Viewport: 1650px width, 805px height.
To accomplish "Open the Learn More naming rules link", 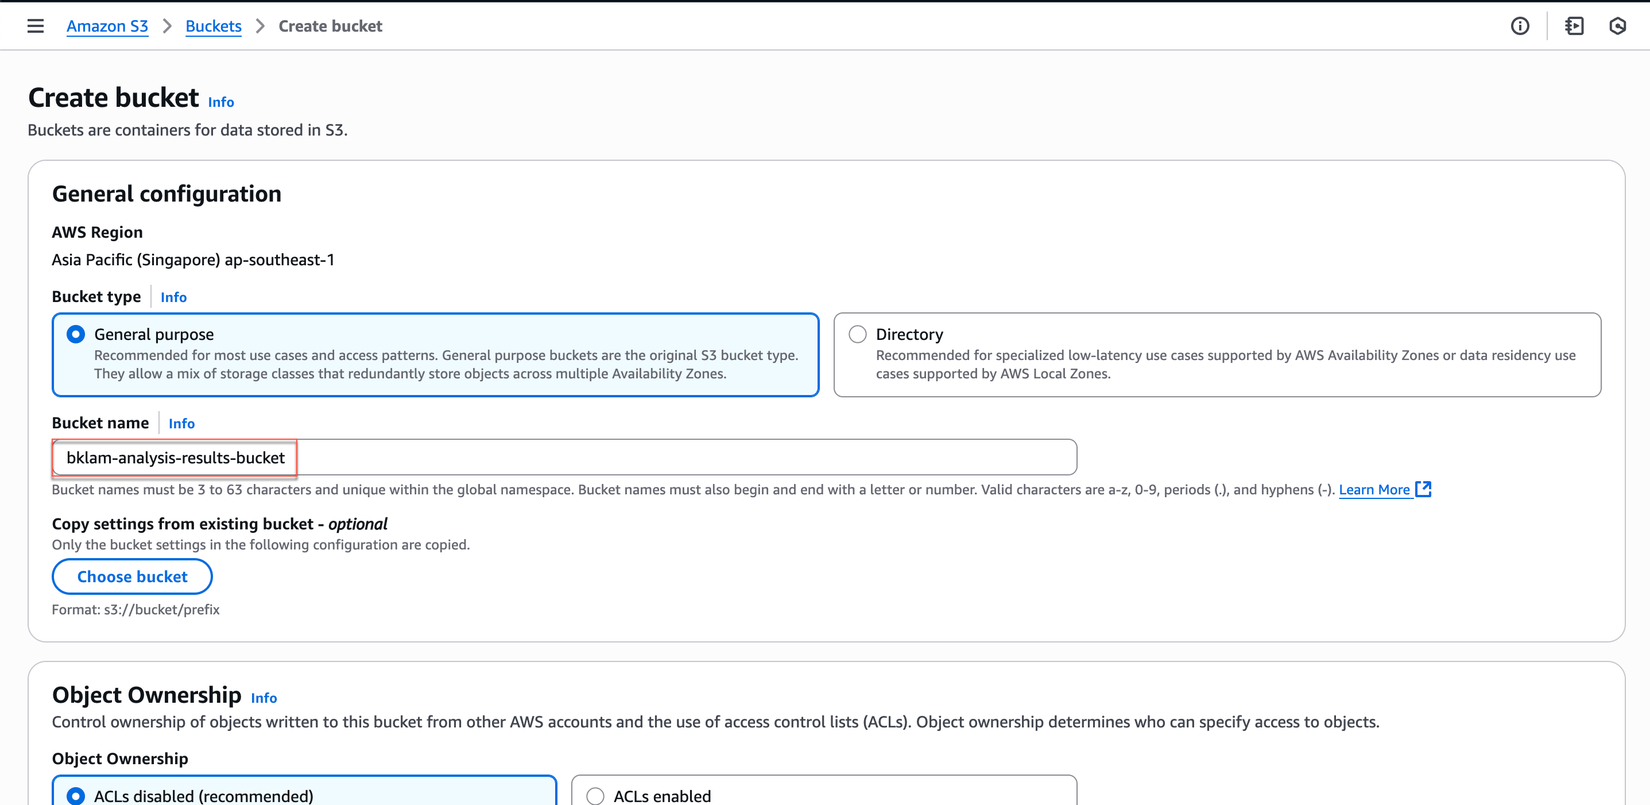I will pyautogui.click(x=1373, y=489).
